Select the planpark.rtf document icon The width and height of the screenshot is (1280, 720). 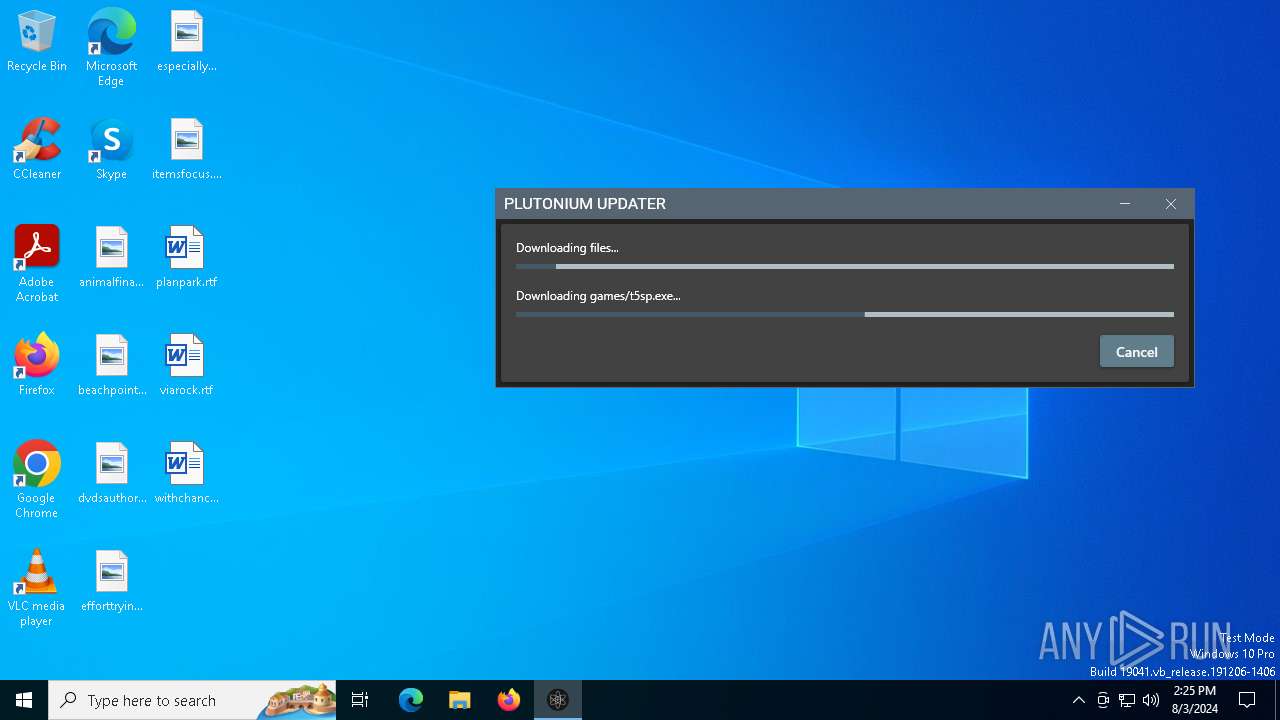186,258
